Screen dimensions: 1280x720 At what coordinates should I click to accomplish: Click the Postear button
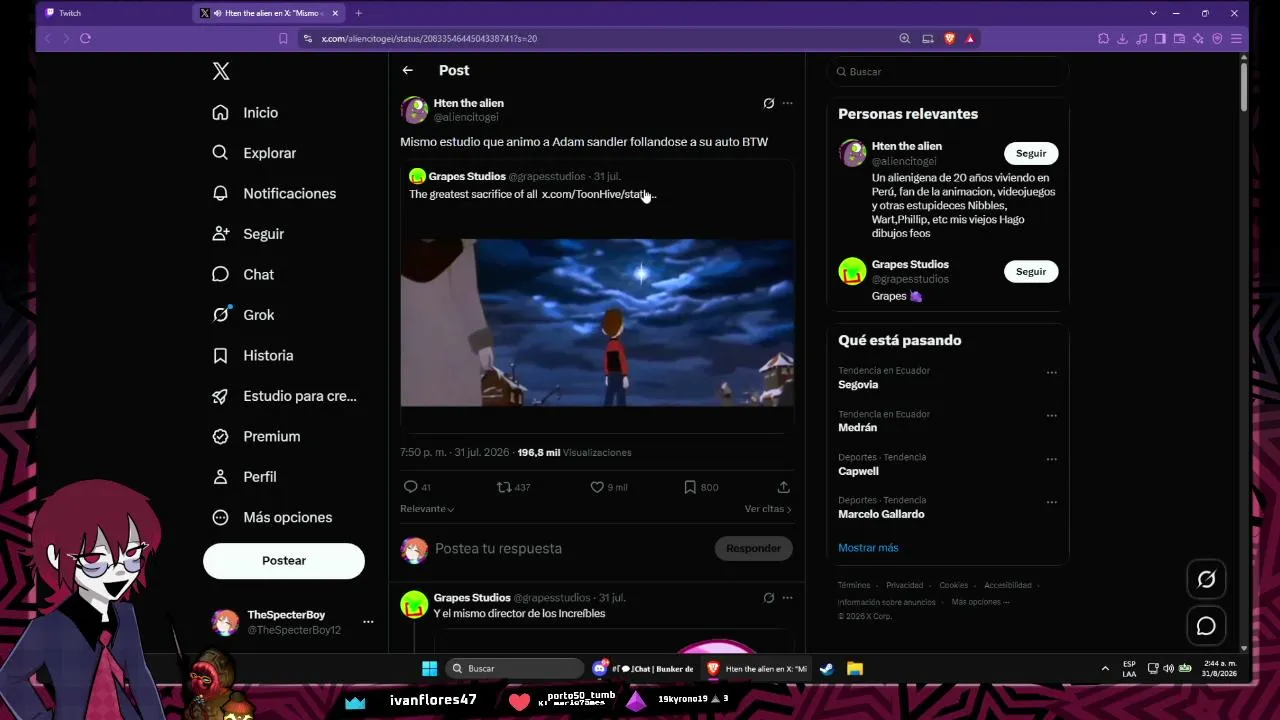click(x=284, y=561)
